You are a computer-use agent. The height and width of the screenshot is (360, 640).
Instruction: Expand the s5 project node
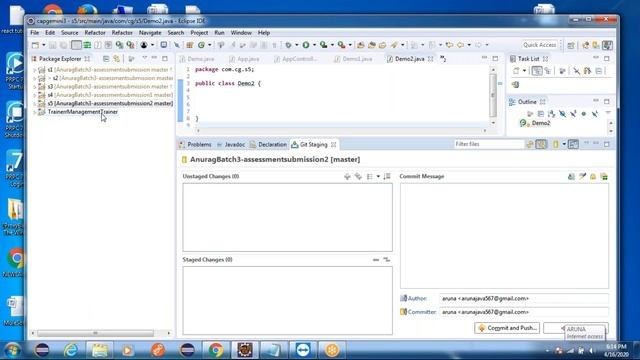[34, 103]
